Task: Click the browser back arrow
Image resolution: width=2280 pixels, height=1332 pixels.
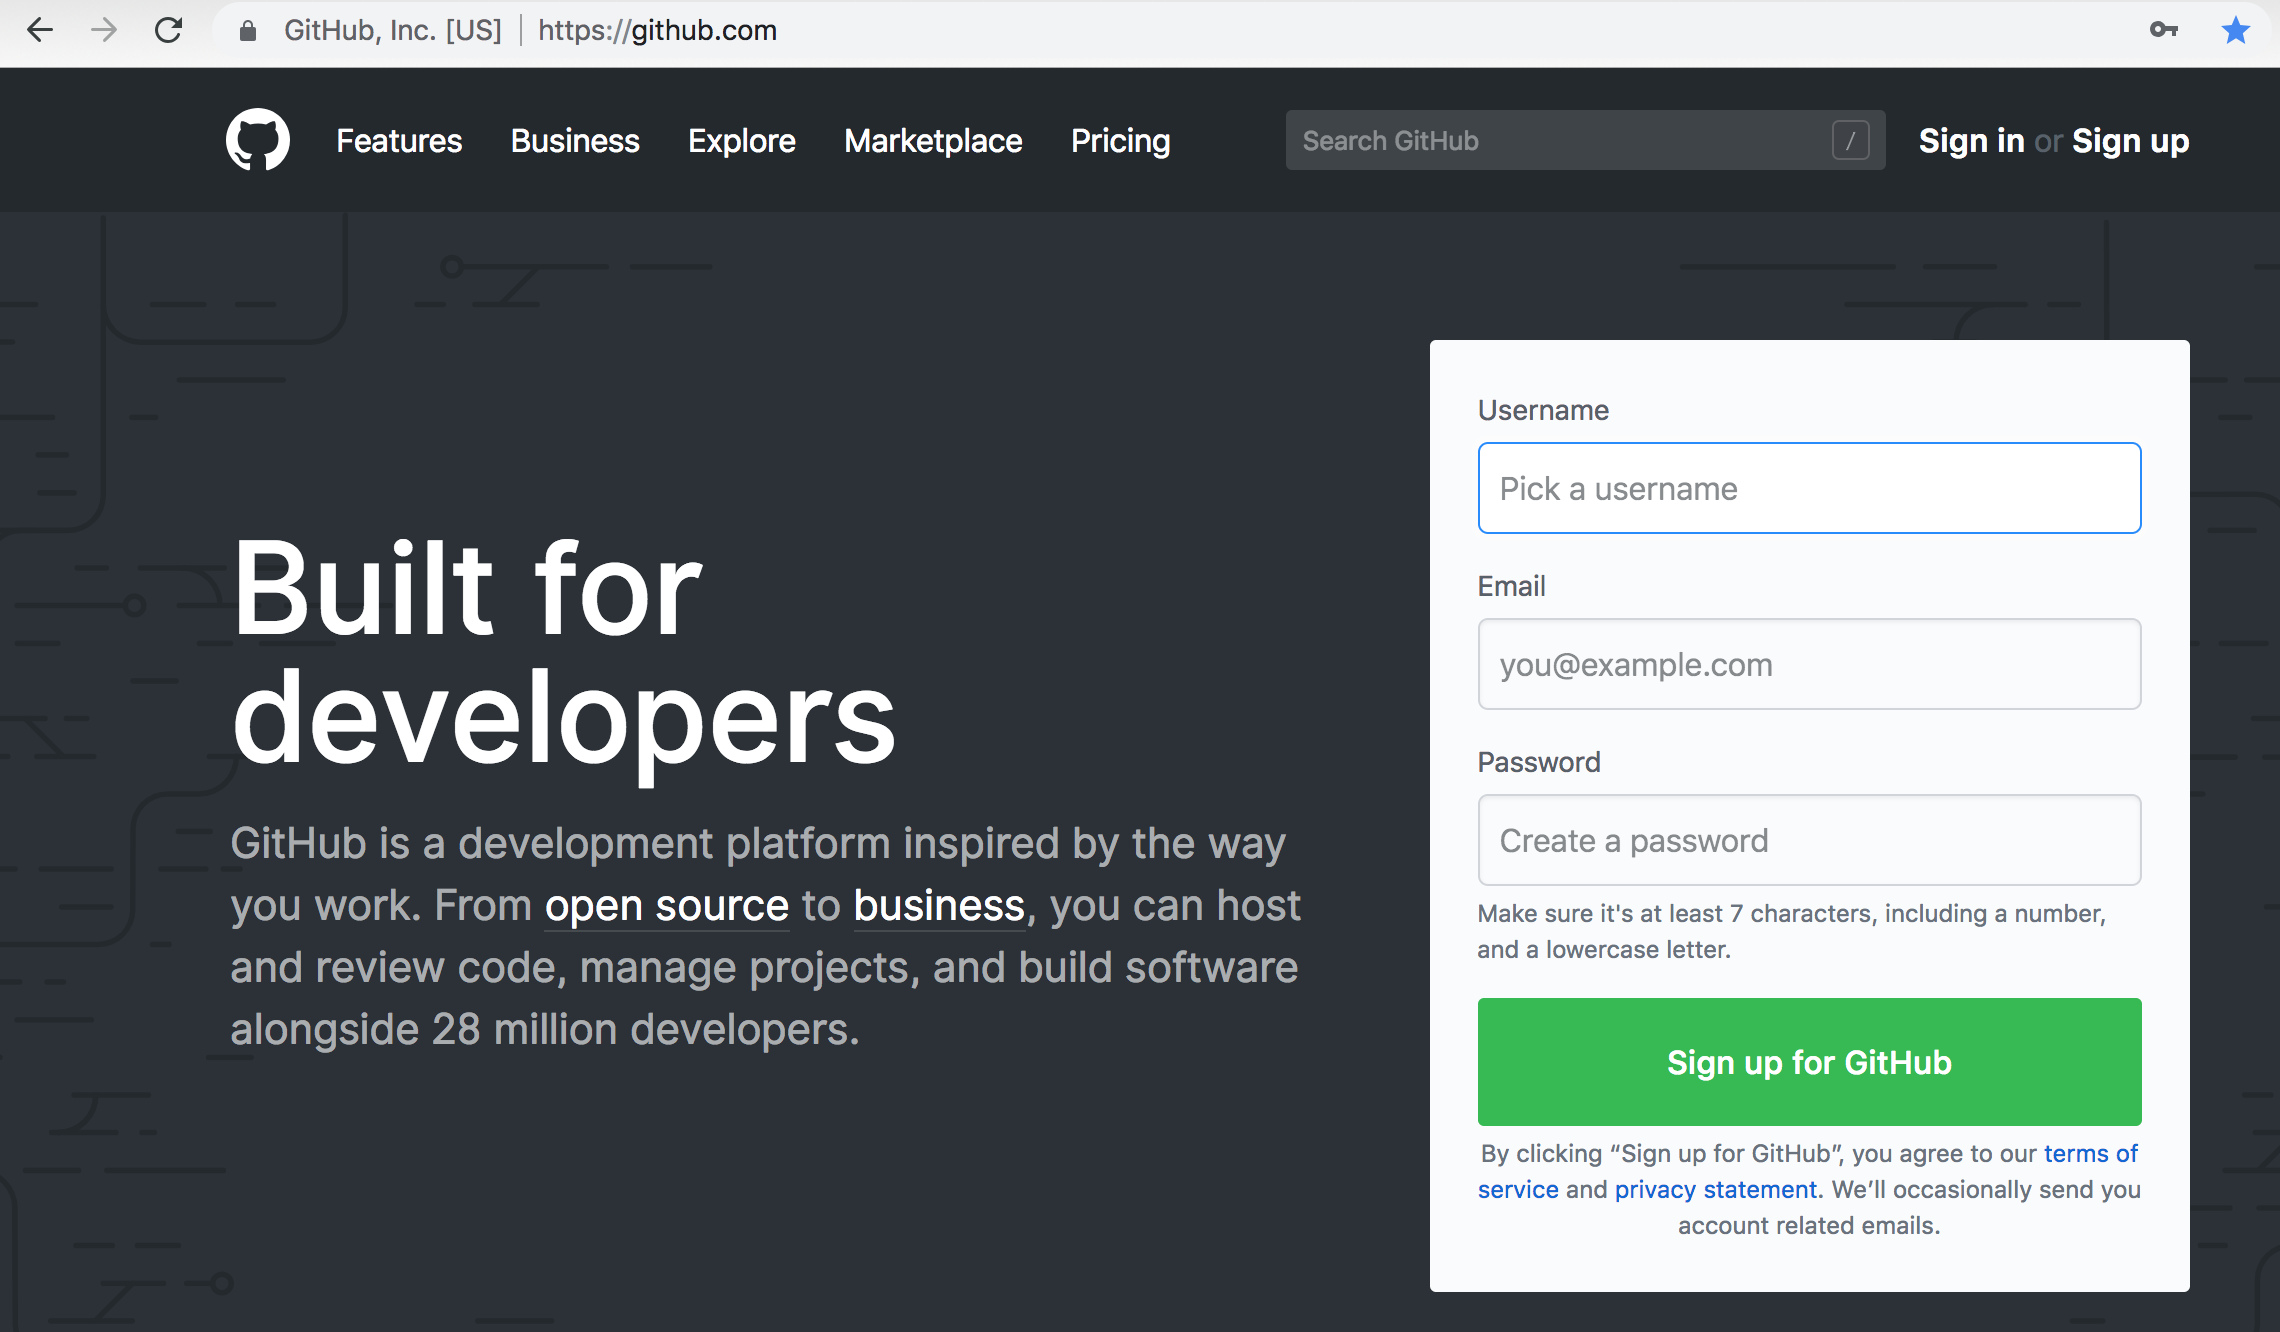Action: [40, 30]
